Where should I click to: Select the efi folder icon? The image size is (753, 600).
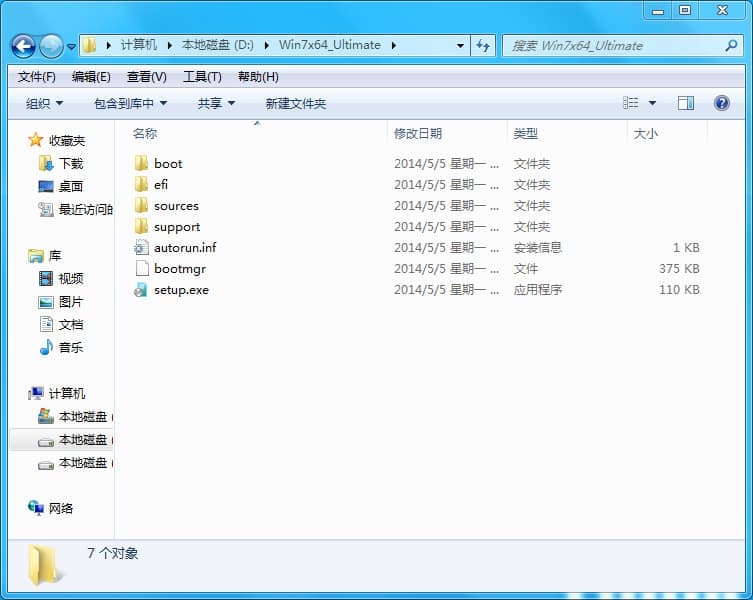[x=141, y=184]
